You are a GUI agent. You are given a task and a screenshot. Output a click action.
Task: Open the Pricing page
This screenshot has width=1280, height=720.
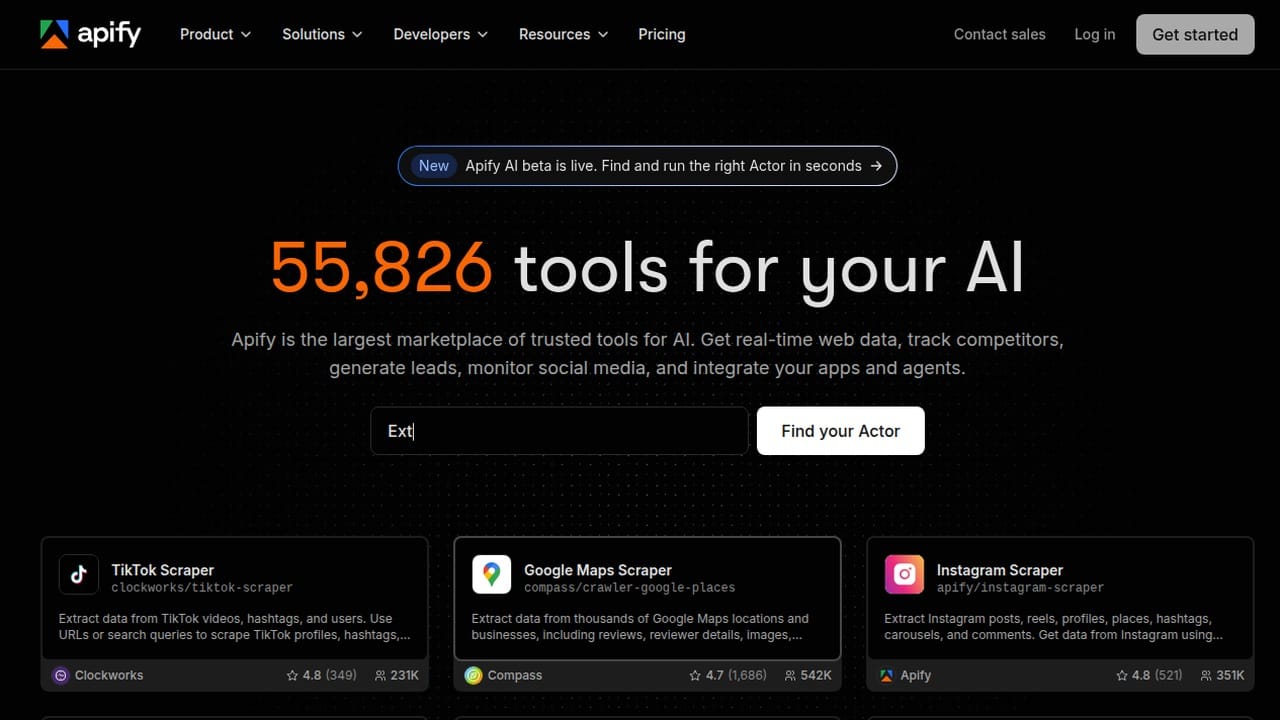[x=662, y=34]
